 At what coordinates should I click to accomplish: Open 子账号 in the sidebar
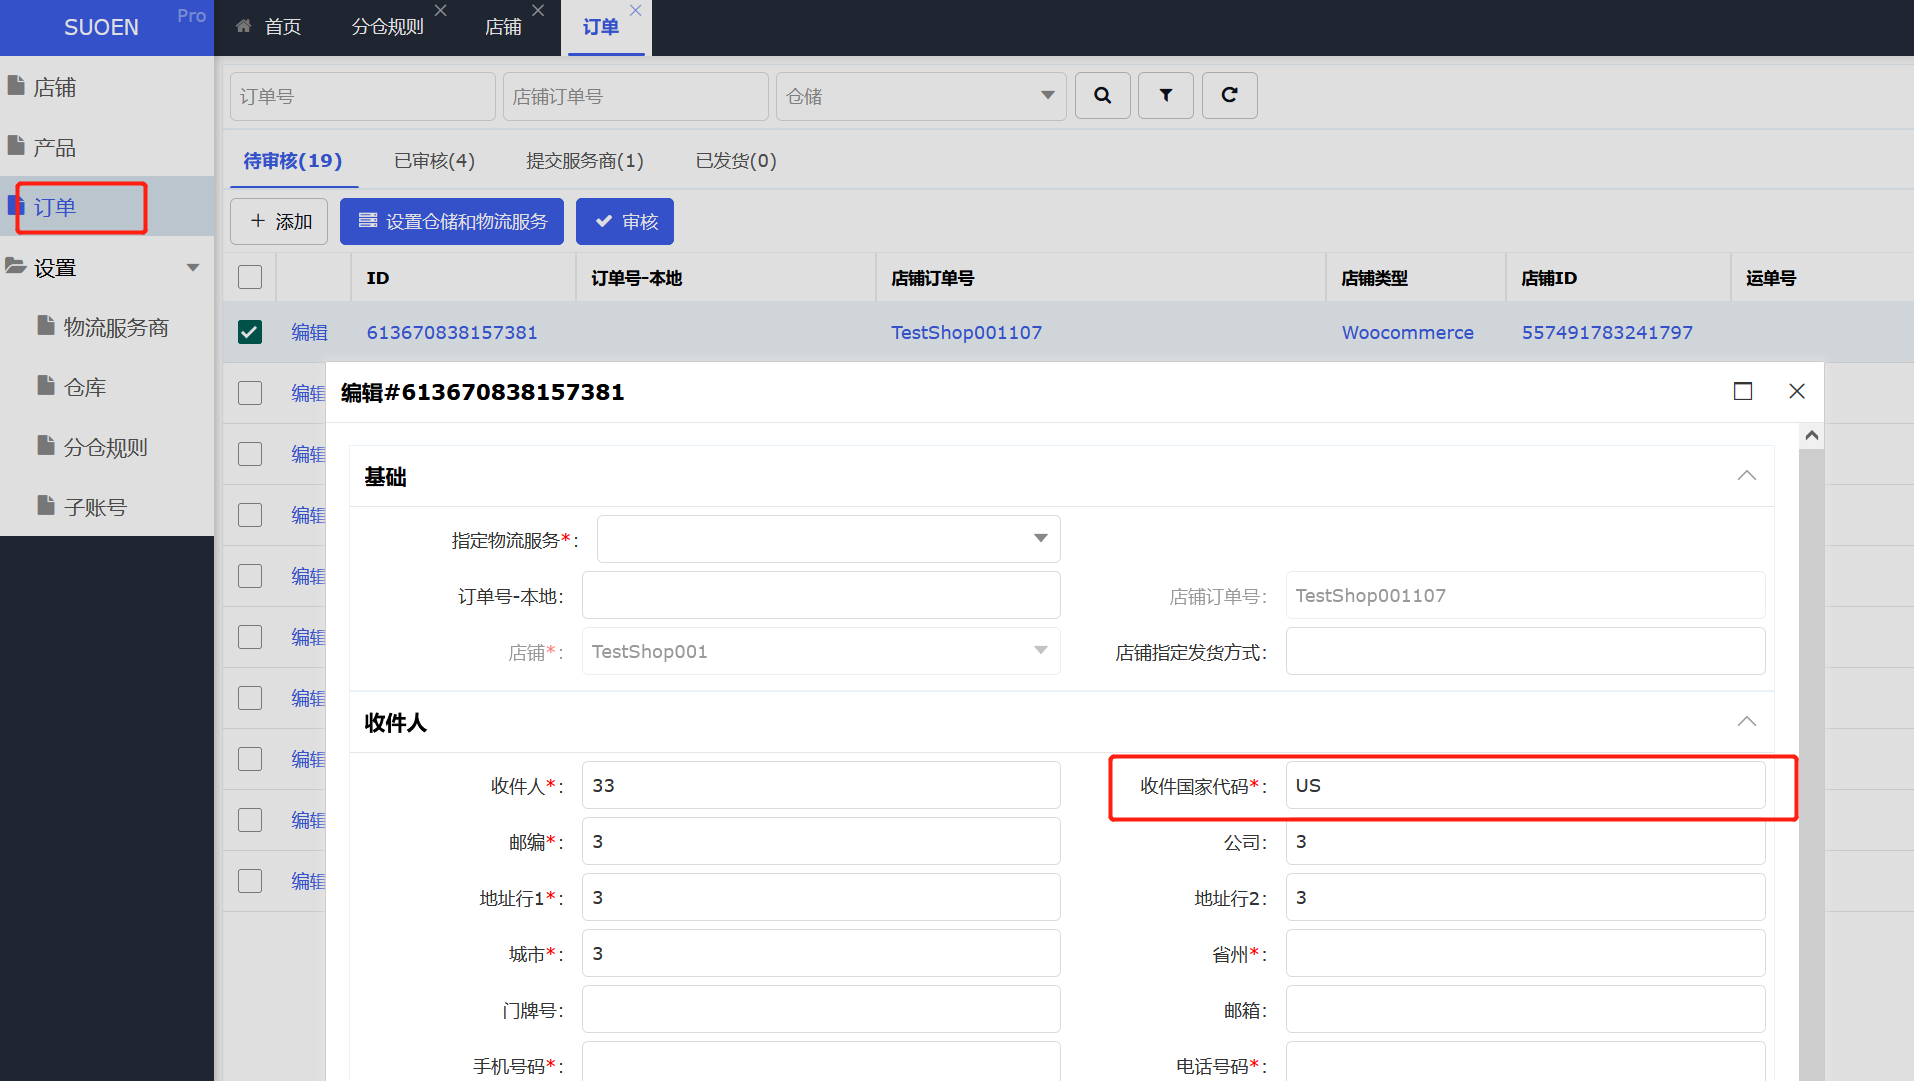pyautogui.click(x=107, y=507)
